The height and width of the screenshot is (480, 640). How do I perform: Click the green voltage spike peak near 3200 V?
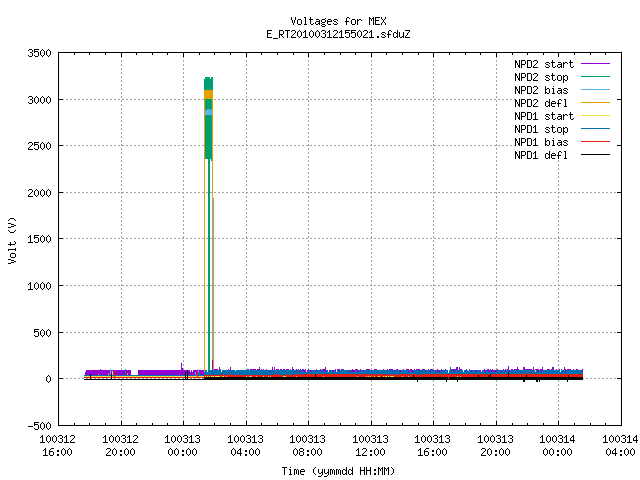pos(209,83)
